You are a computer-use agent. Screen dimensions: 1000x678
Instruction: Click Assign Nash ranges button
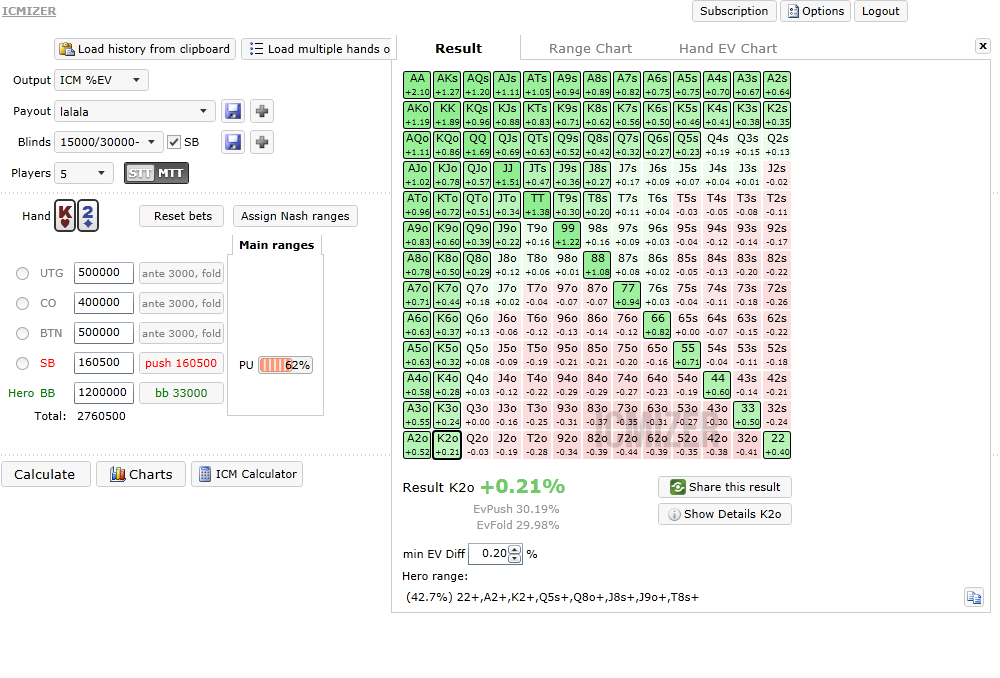point(295,216)
